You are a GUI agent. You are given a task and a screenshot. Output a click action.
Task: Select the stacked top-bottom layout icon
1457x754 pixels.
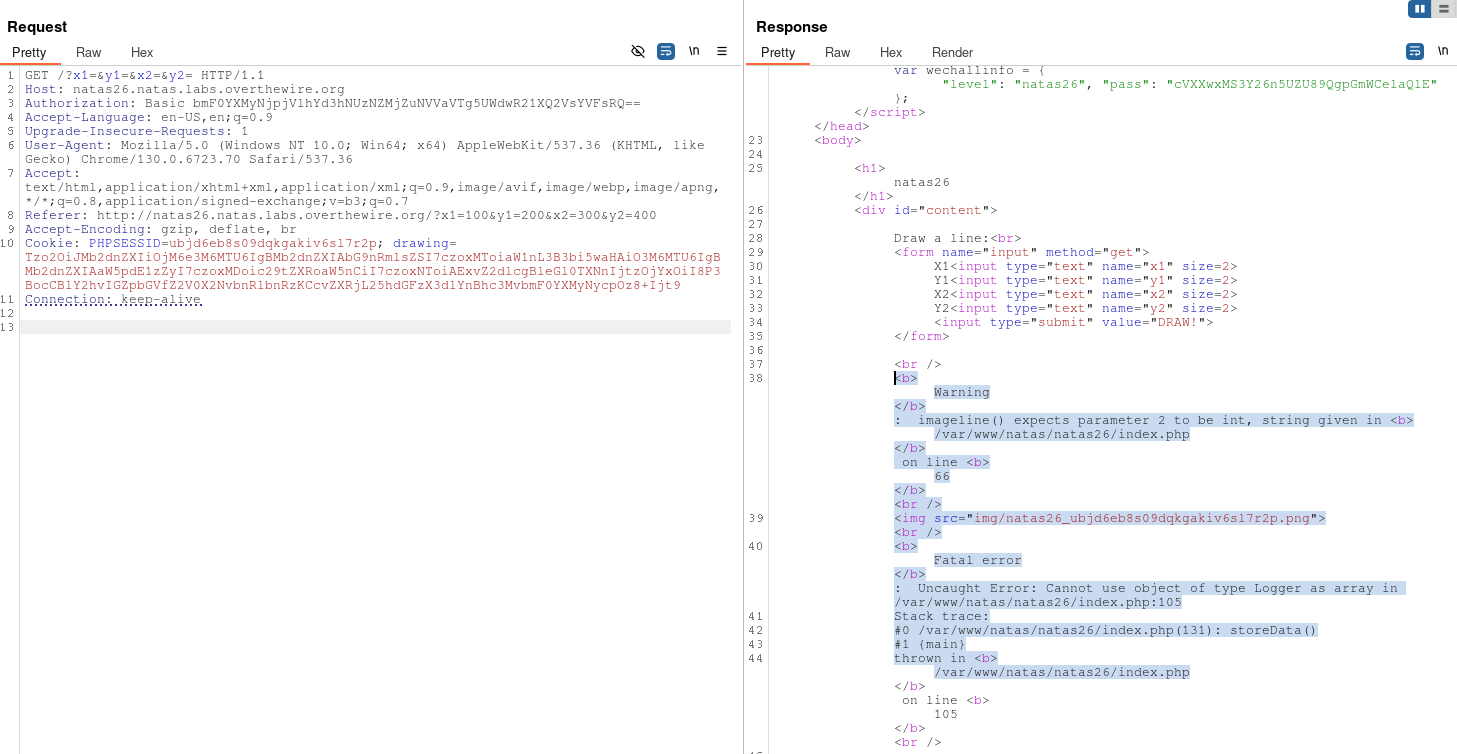[1443, 9]
